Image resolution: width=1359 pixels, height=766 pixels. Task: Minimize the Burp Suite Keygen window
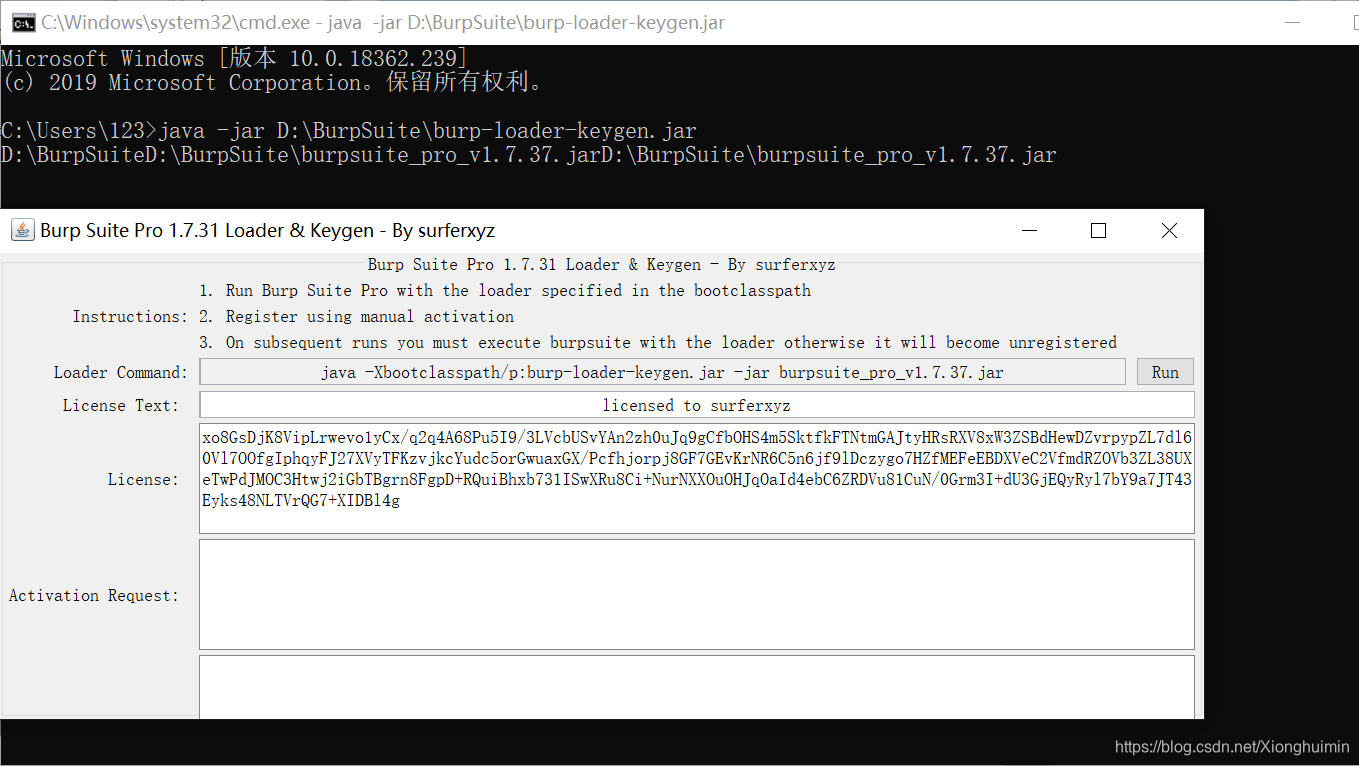1030,231
